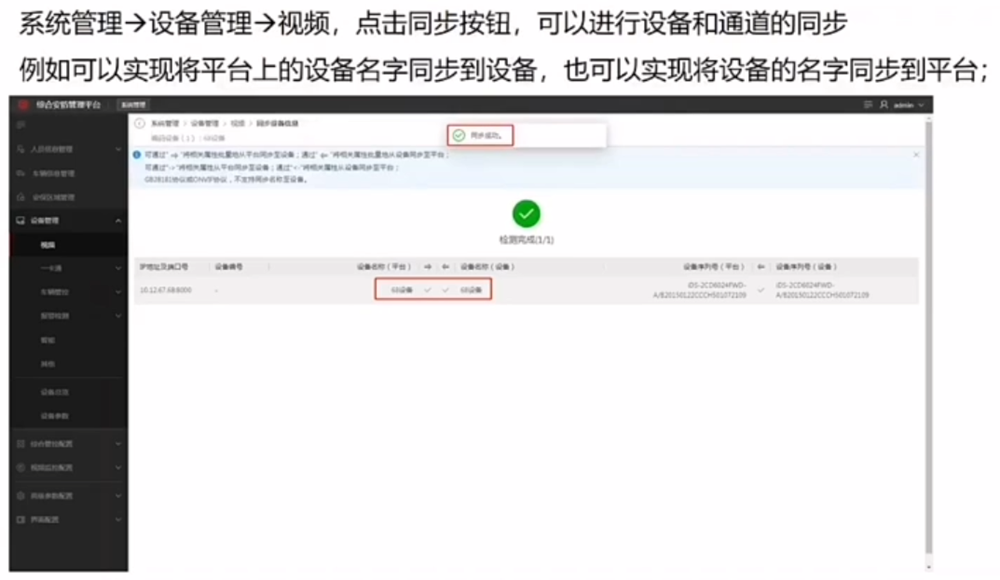
Task: Click the 同步成功 check icon in toast
Action: 459,135
